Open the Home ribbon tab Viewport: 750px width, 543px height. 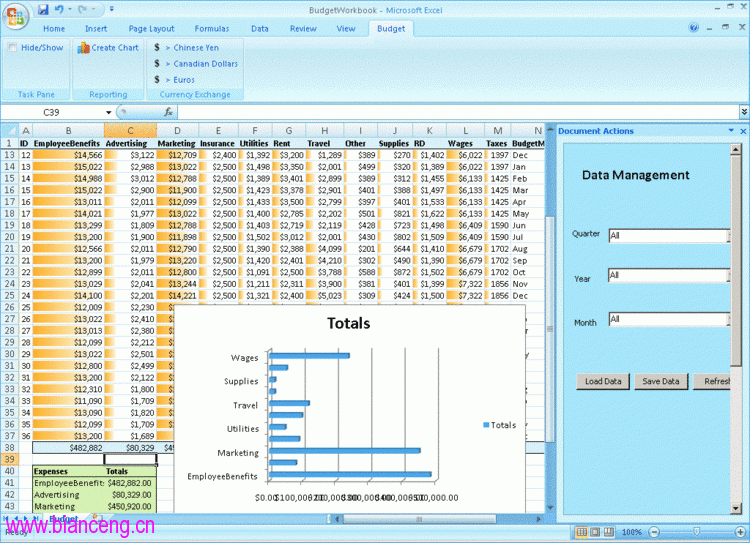click(x=54, y=29)
